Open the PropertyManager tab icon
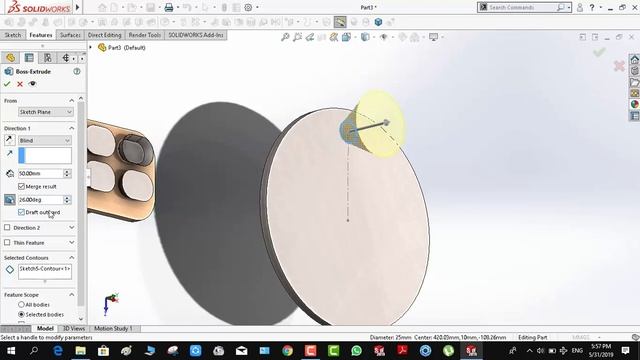Viewport: 640px width, 360px height. pyautogui.click(x=29, y=58)
